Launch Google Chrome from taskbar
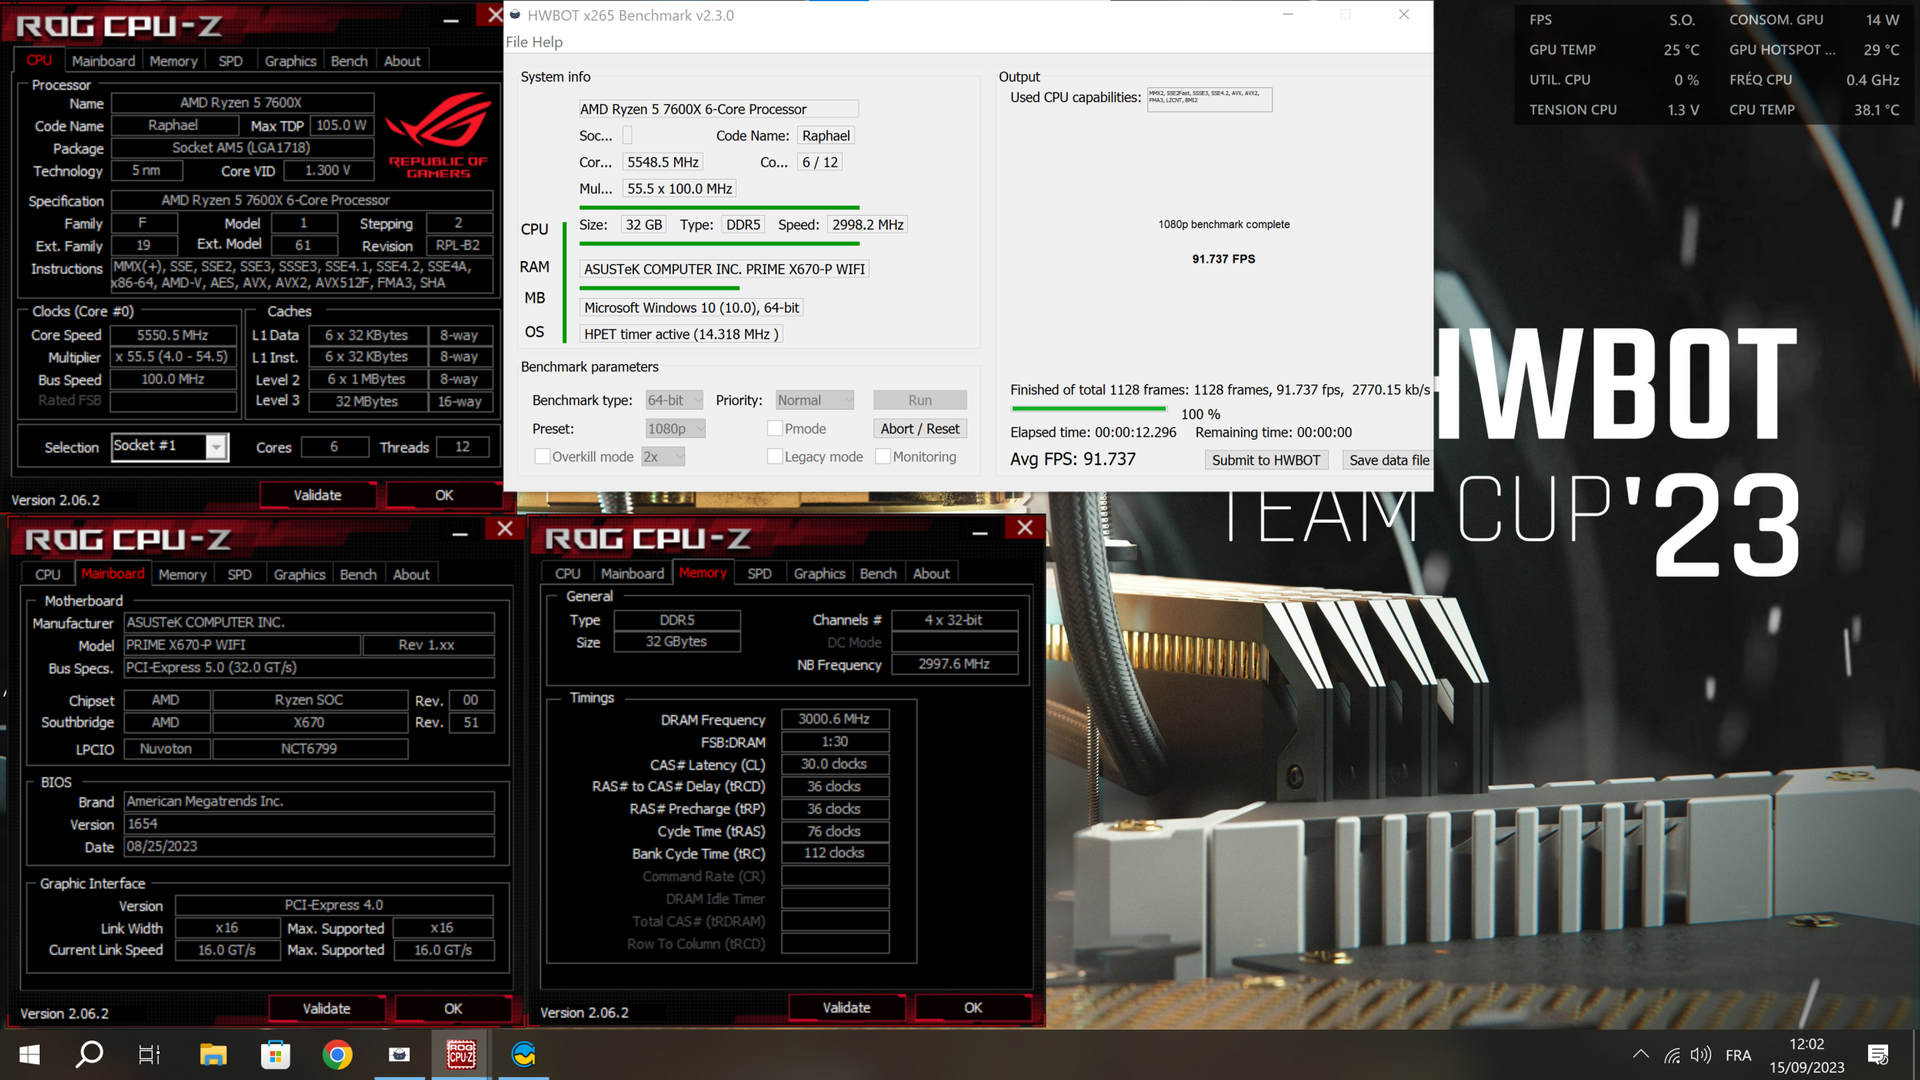This screenshot has height=1080, width=1920. pyautogui.click(x=337, y=1055)
